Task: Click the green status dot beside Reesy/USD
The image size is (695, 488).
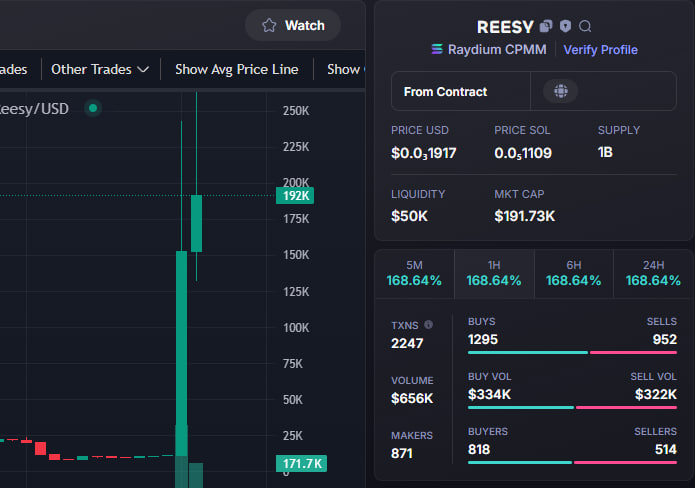Action: pyautogui.click(x=93, y=108)
